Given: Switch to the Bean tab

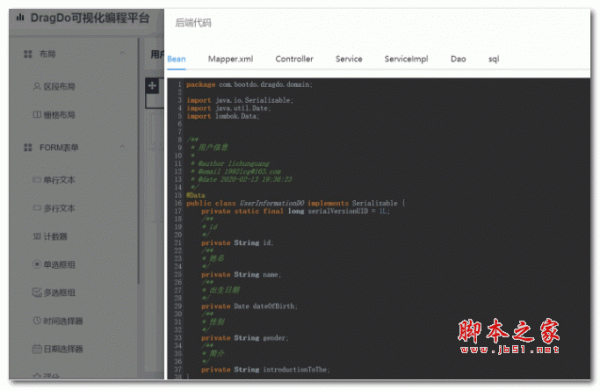Looking at the screenshot, I should (x=176, y=59).
